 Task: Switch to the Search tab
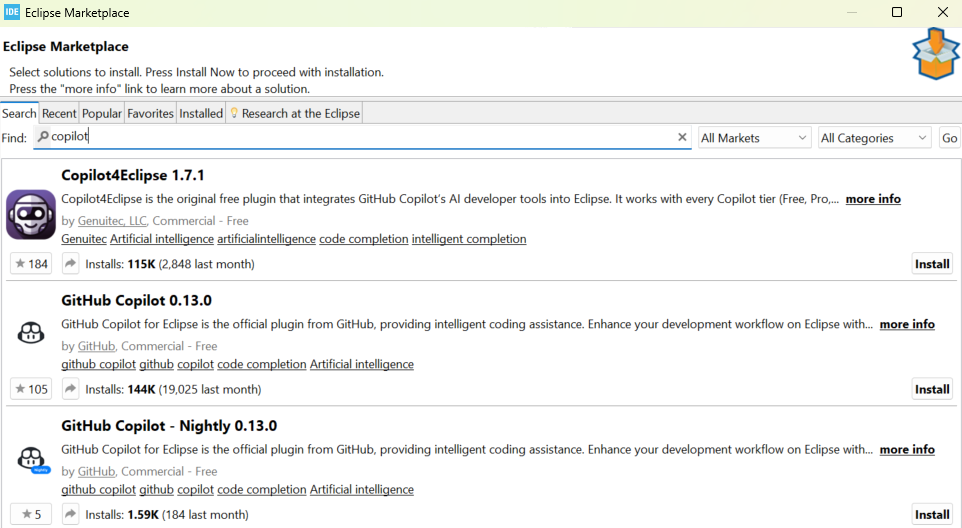19,113
